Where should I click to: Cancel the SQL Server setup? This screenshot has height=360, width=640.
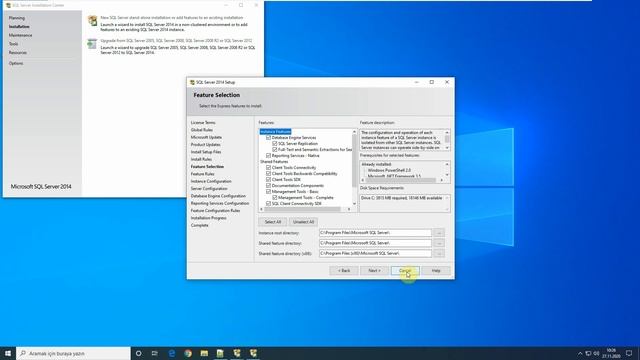[405, 271]
